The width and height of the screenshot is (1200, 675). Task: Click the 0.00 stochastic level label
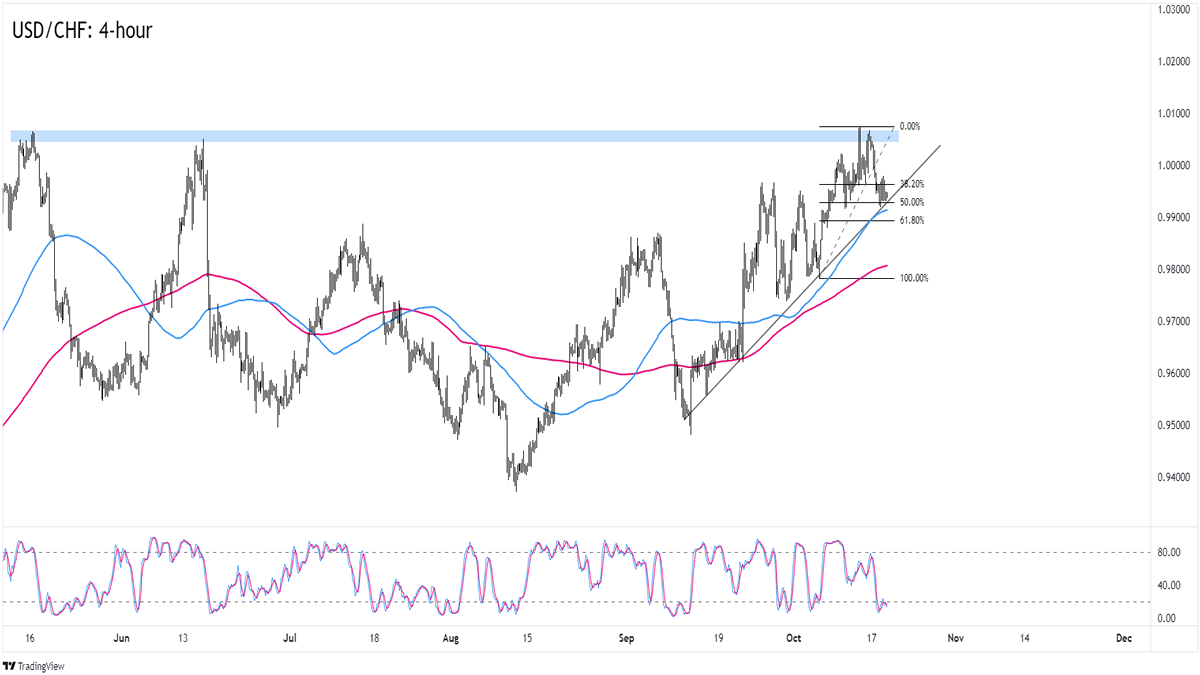(x=1169, y=618)
